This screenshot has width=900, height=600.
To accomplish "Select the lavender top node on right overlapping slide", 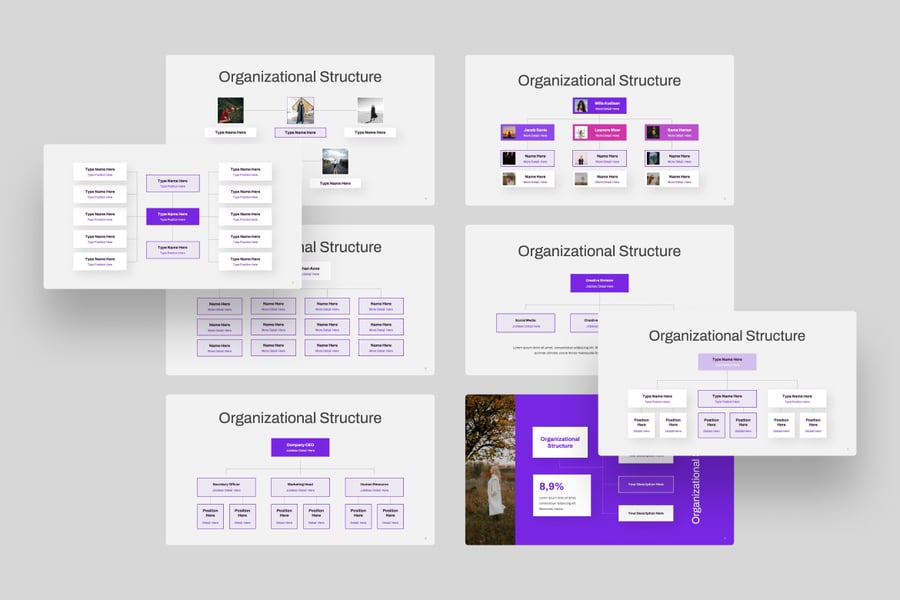I will coord(727,362).
